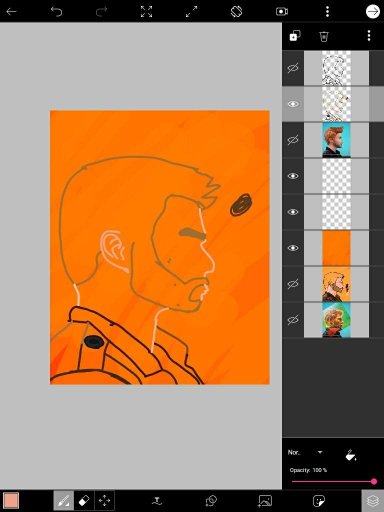Open the peach color swatch
The width and height of the screenshot is (384, 512).
[11, 501]
